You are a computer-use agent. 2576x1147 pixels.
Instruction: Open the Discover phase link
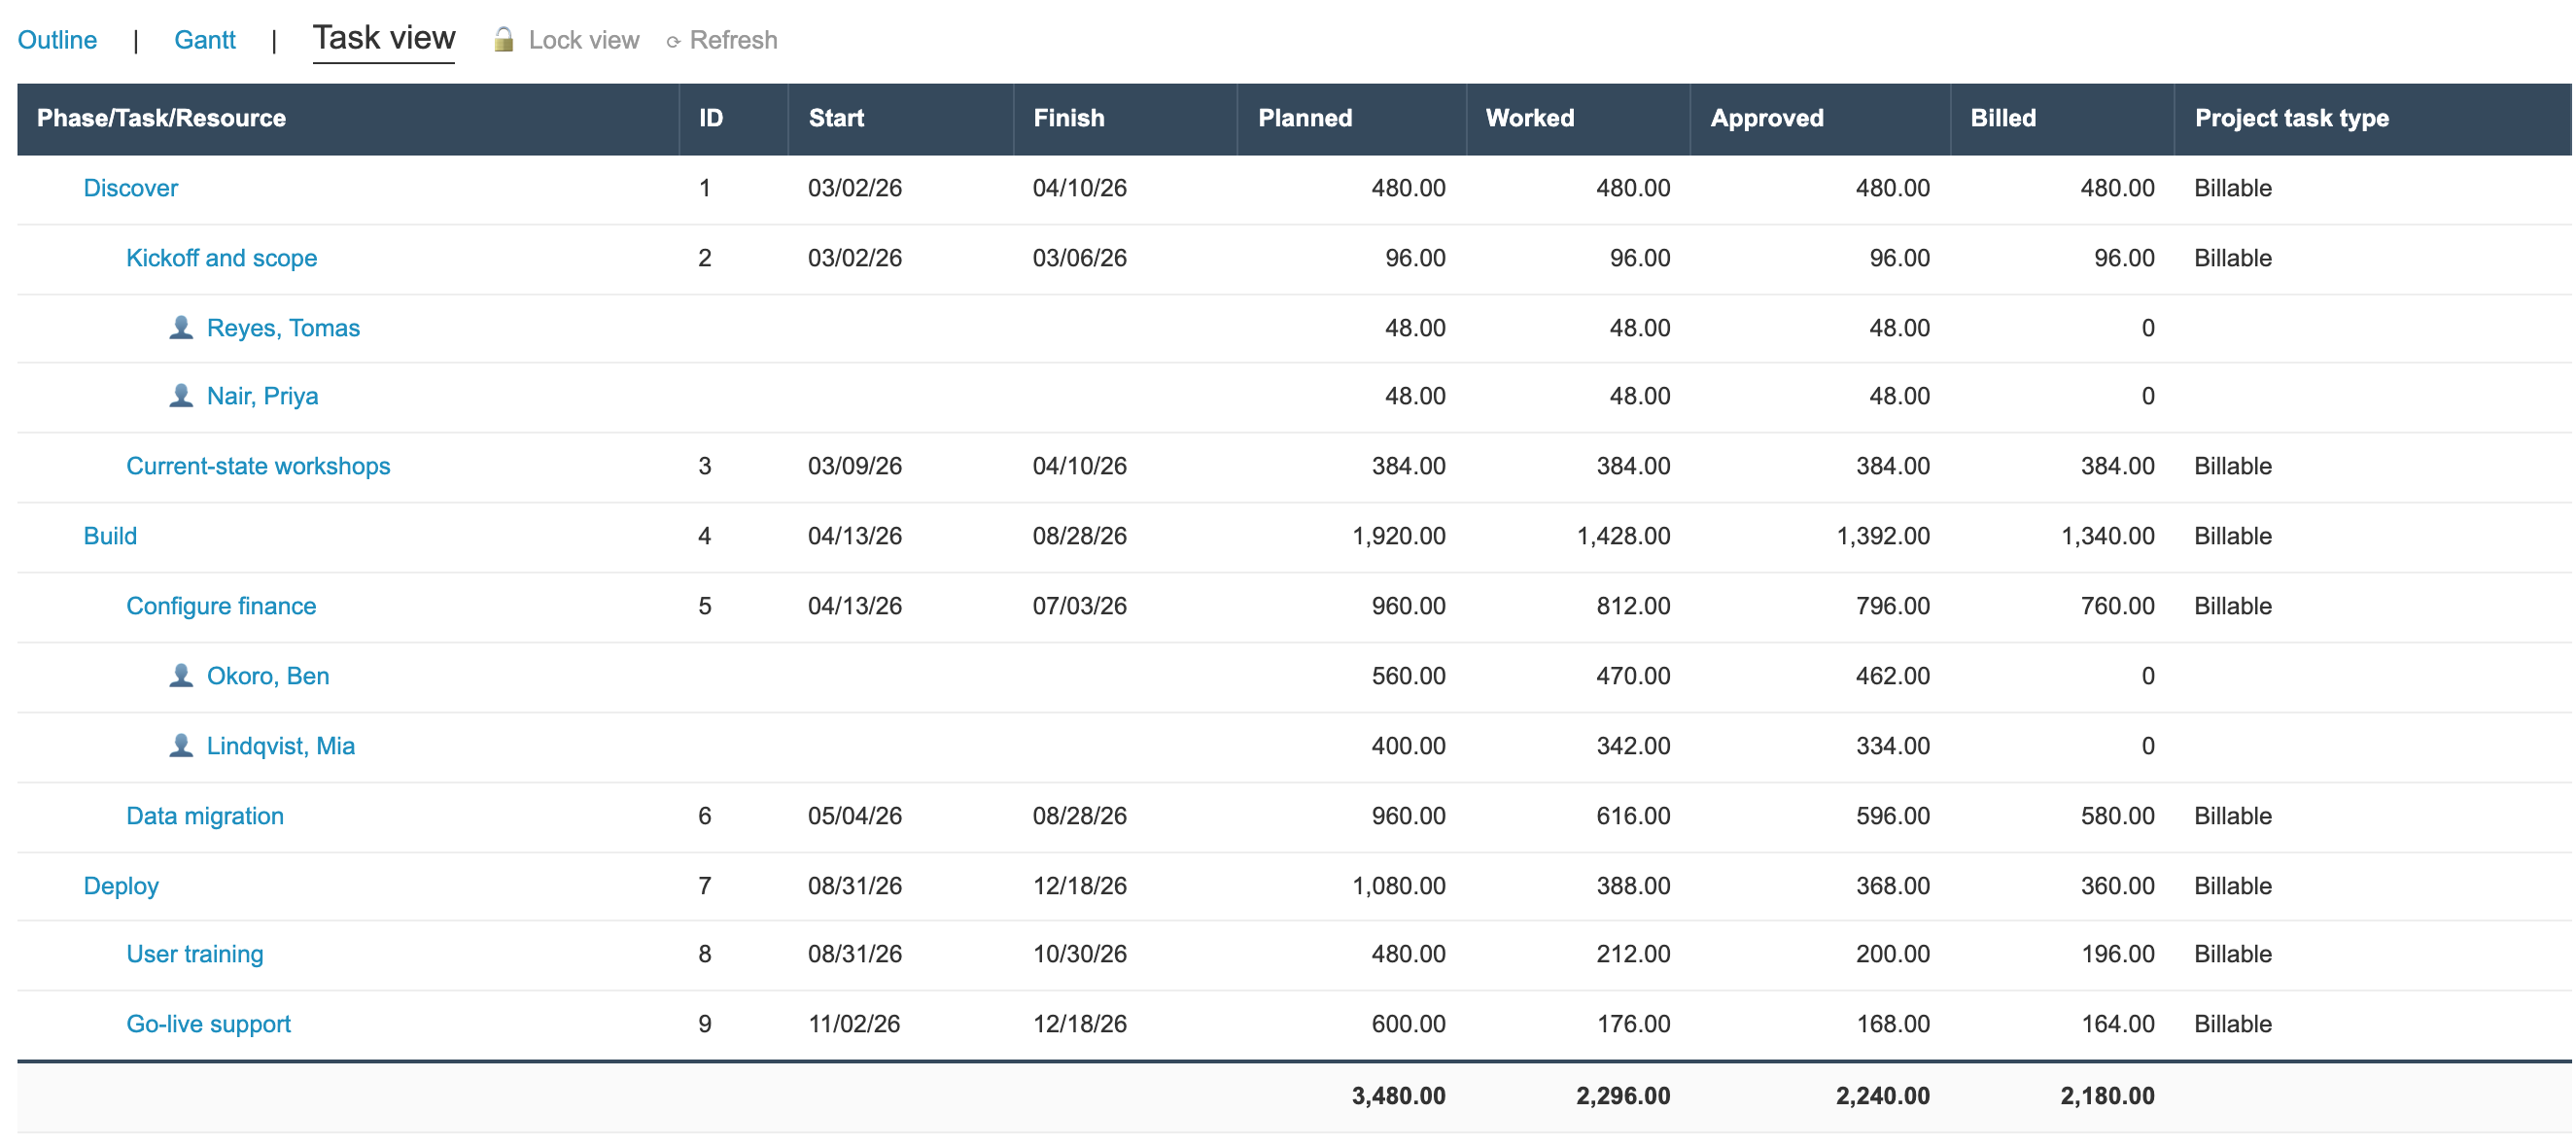[131, 188]
